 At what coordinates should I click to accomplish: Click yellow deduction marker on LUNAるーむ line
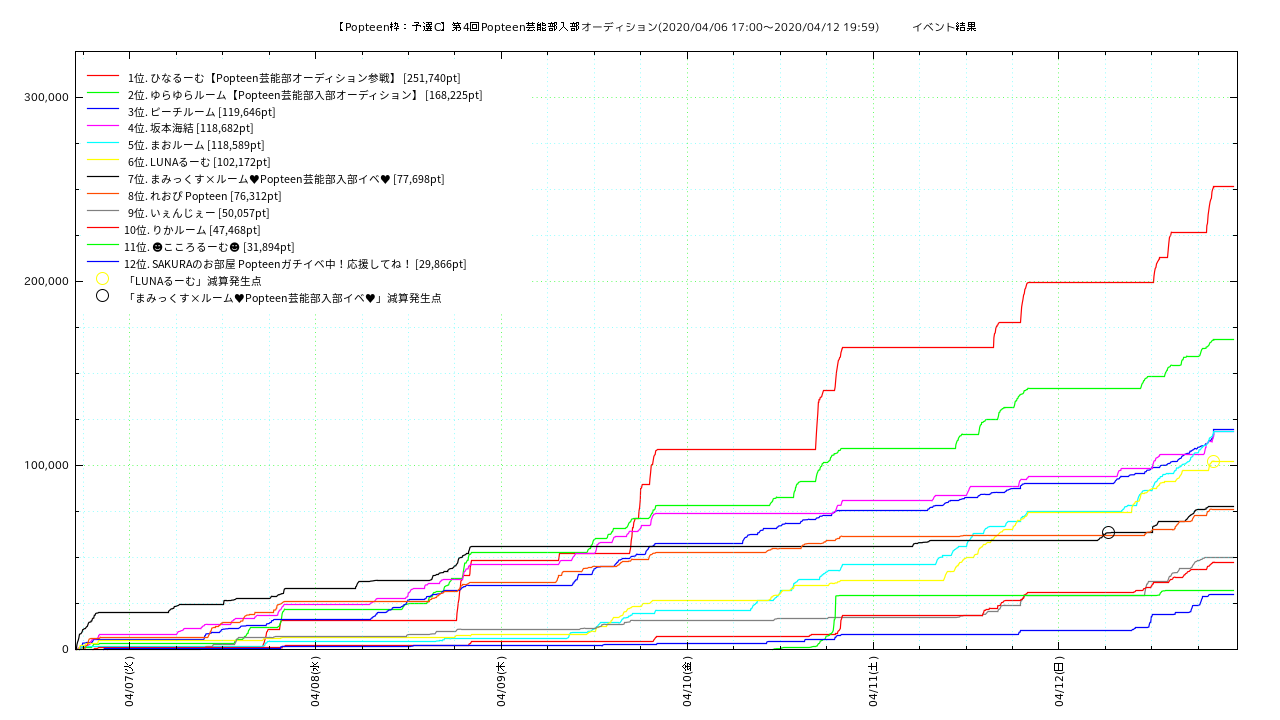pos(1213,461)
